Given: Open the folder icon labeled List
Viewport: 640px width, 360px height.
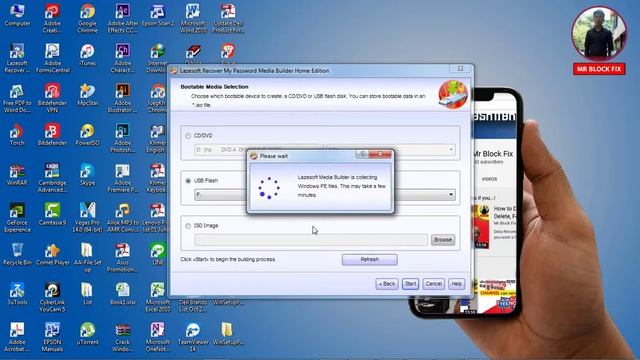Looking at the screenshot, I should (87, 294).
